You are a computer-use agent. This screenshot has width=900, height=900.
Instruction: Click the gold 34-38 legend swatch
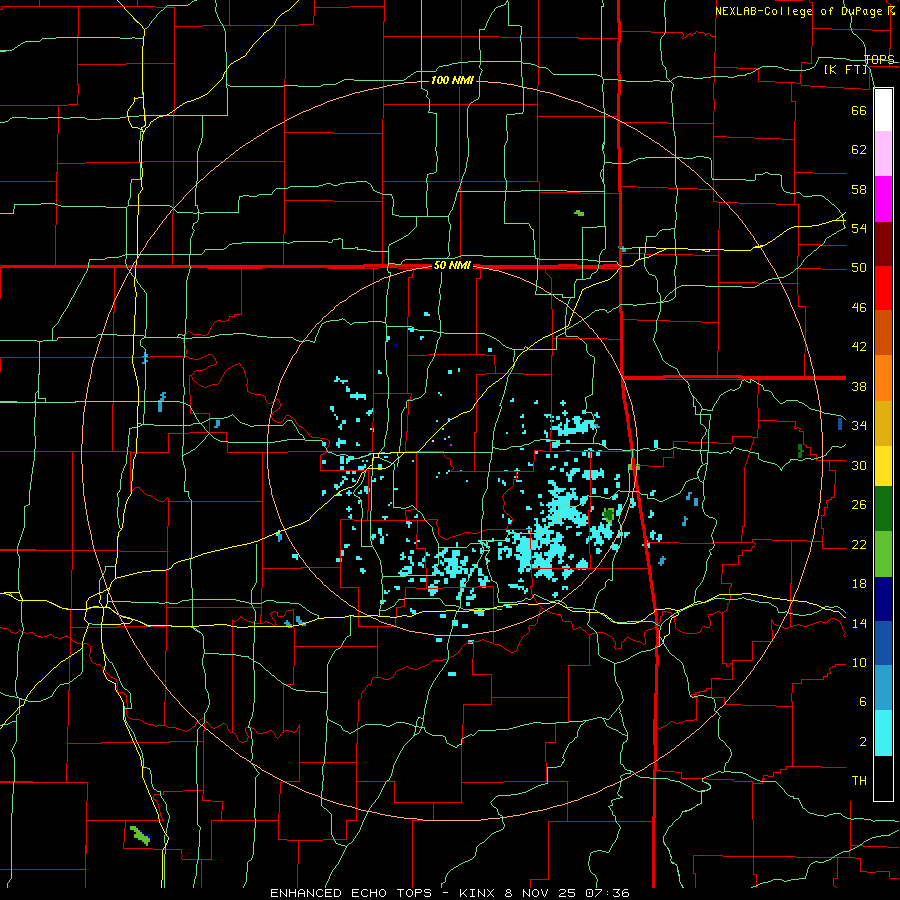point(883,423)
